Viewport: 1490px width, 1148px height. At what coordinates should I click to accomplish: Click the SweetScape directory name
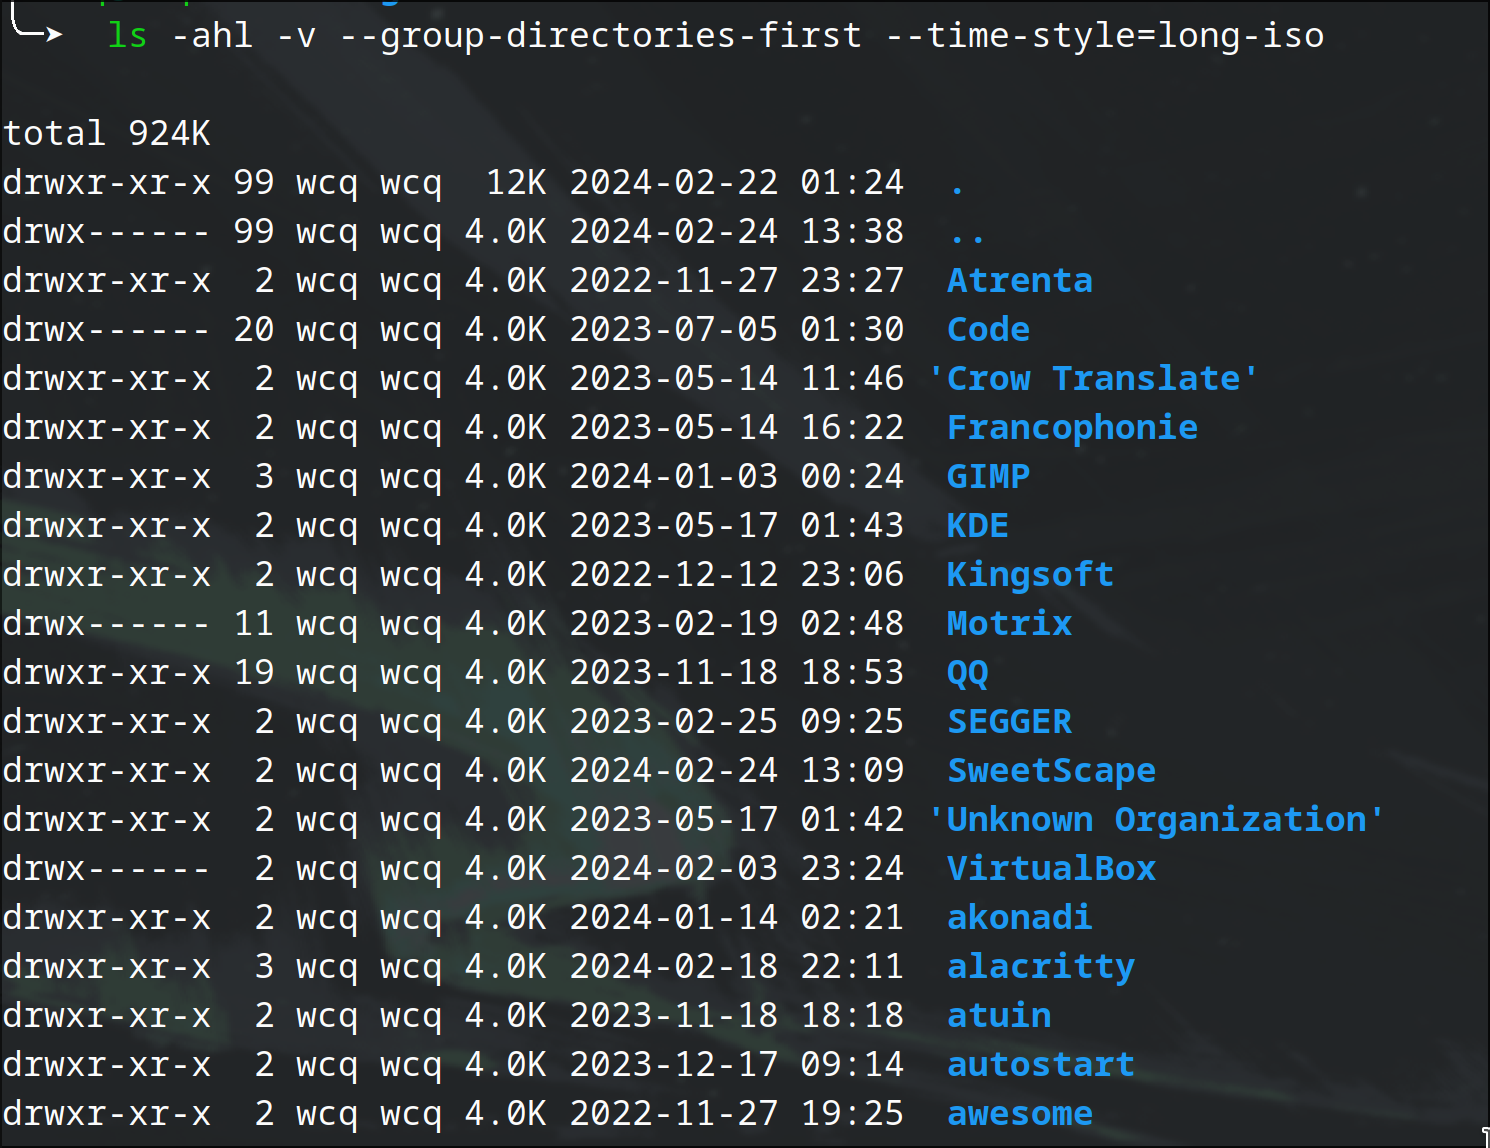pos(1051,770)
